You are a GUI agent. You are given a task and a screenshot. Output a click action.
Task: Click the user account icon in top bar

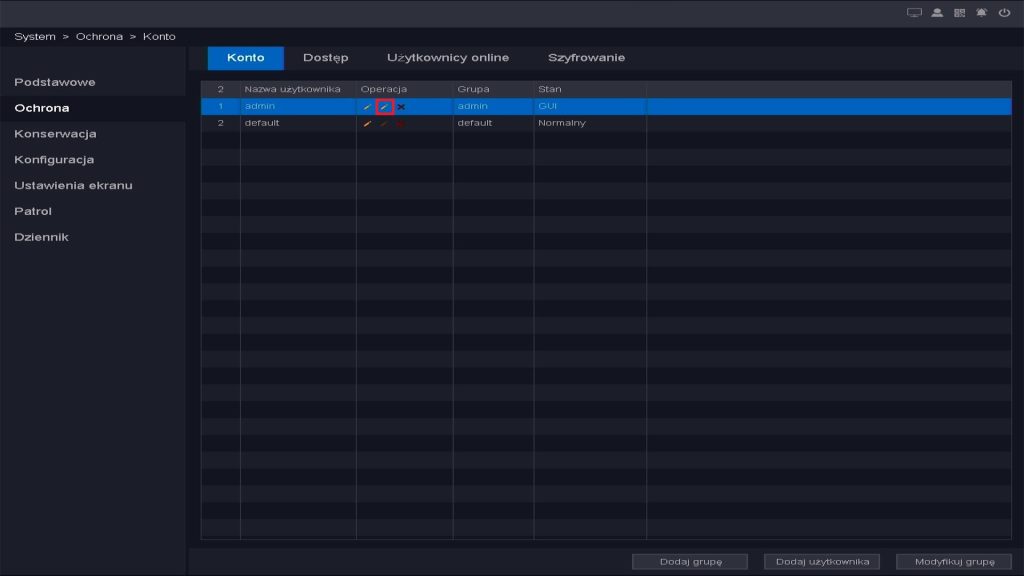click(937, 13)
